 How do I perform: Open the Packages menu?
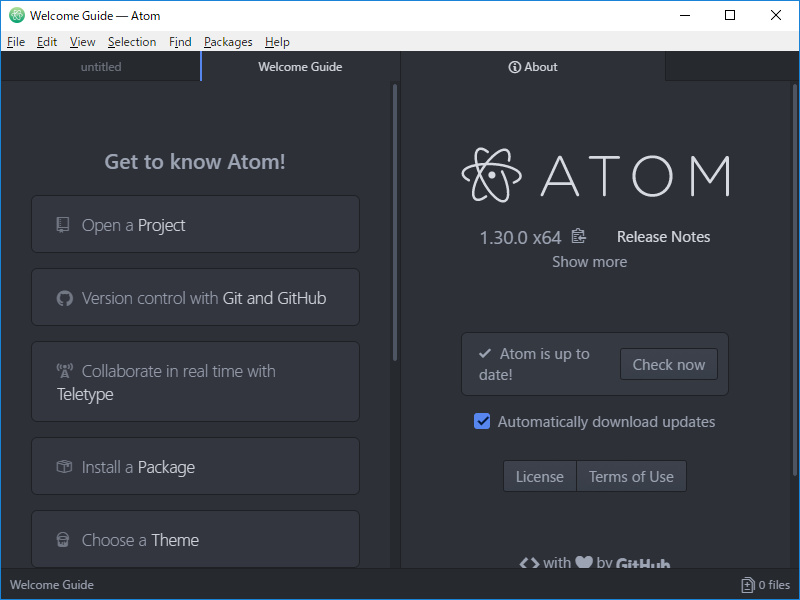point(228,42)
